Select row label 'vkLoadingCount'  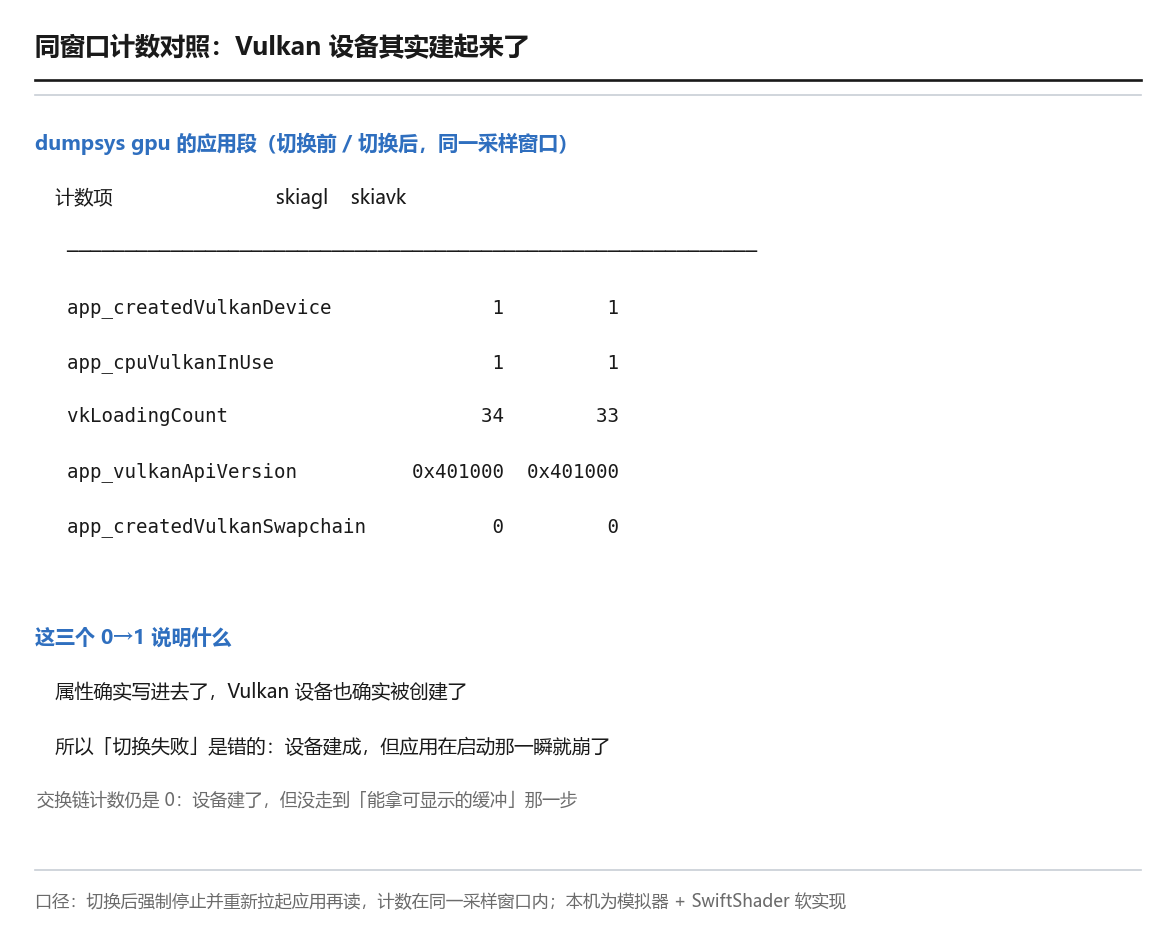(x=147, y=415)
